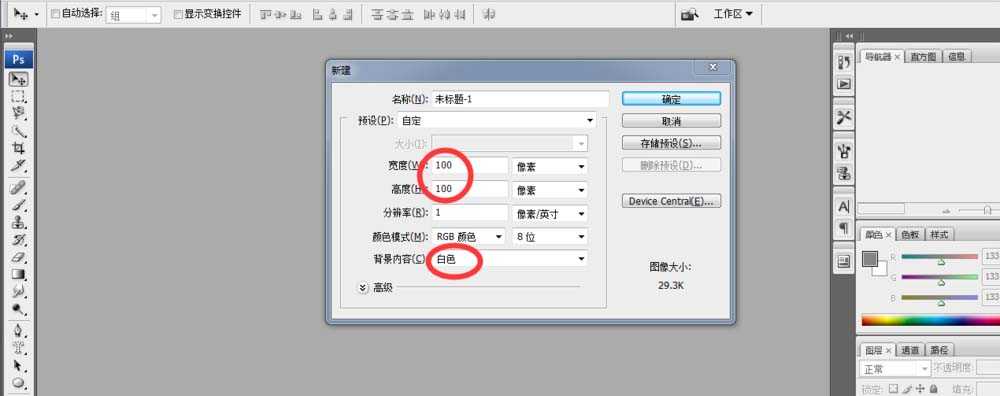Select the Type tool in toolbox
This screenshot has width=1000, height=396.
pyautogui.click(x=18, y=348)
